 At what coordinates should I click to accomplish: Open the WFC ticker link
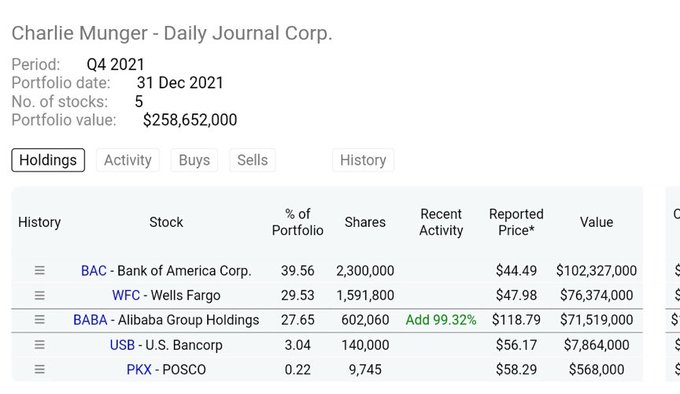(x=126, y=296)
